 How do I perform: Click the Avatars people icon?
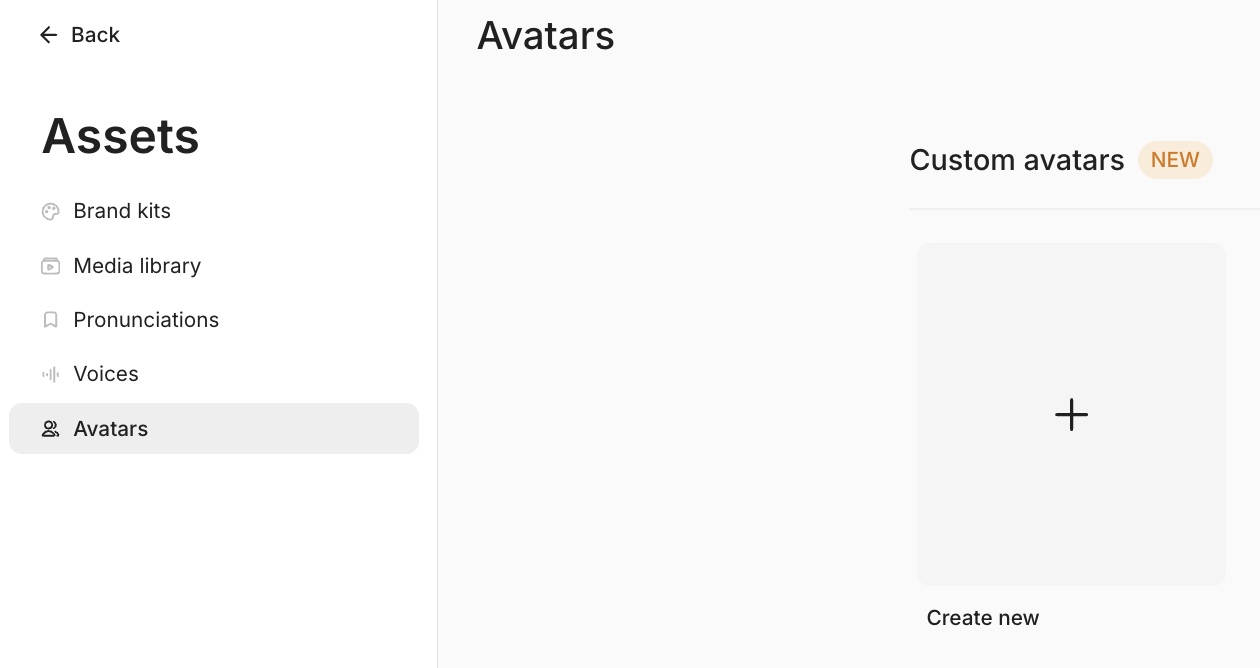tap(50, 429)
